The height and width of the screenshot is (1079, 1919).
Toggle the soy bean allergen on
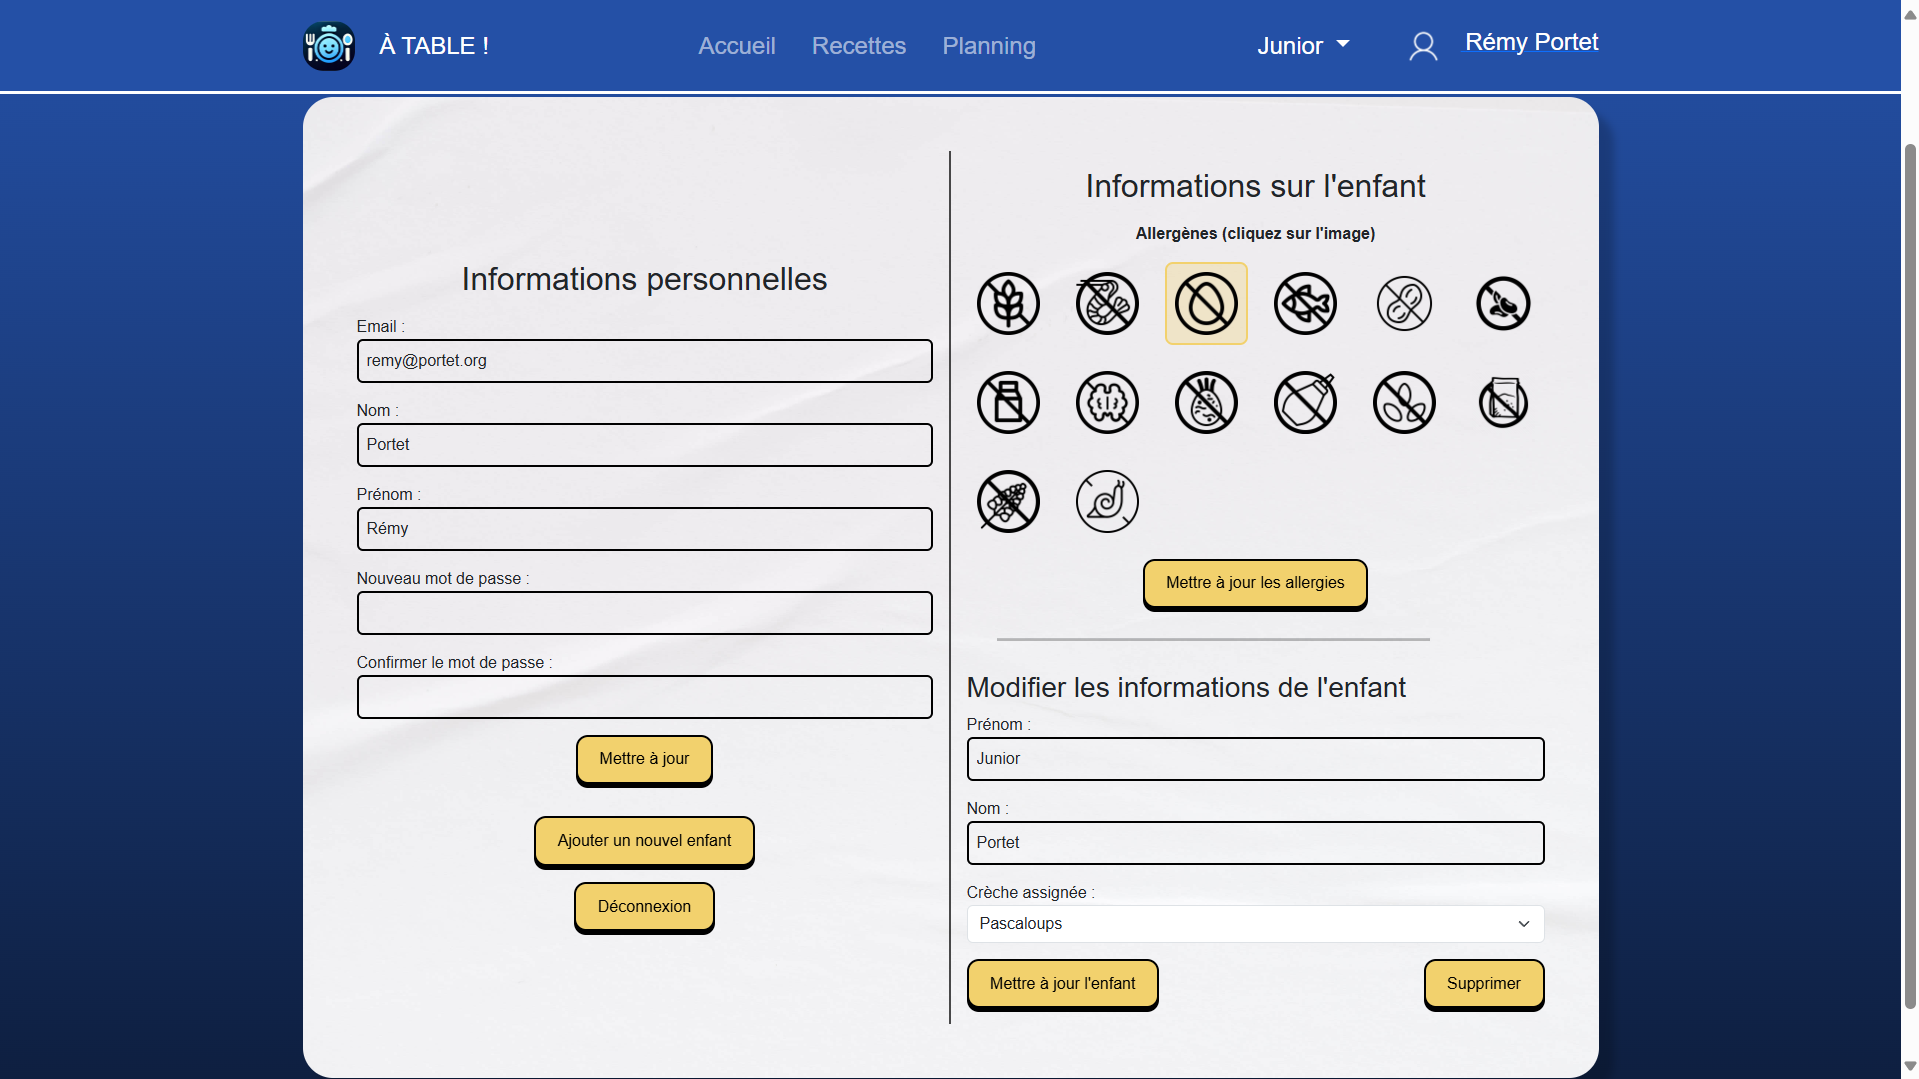pos(1503,304)
